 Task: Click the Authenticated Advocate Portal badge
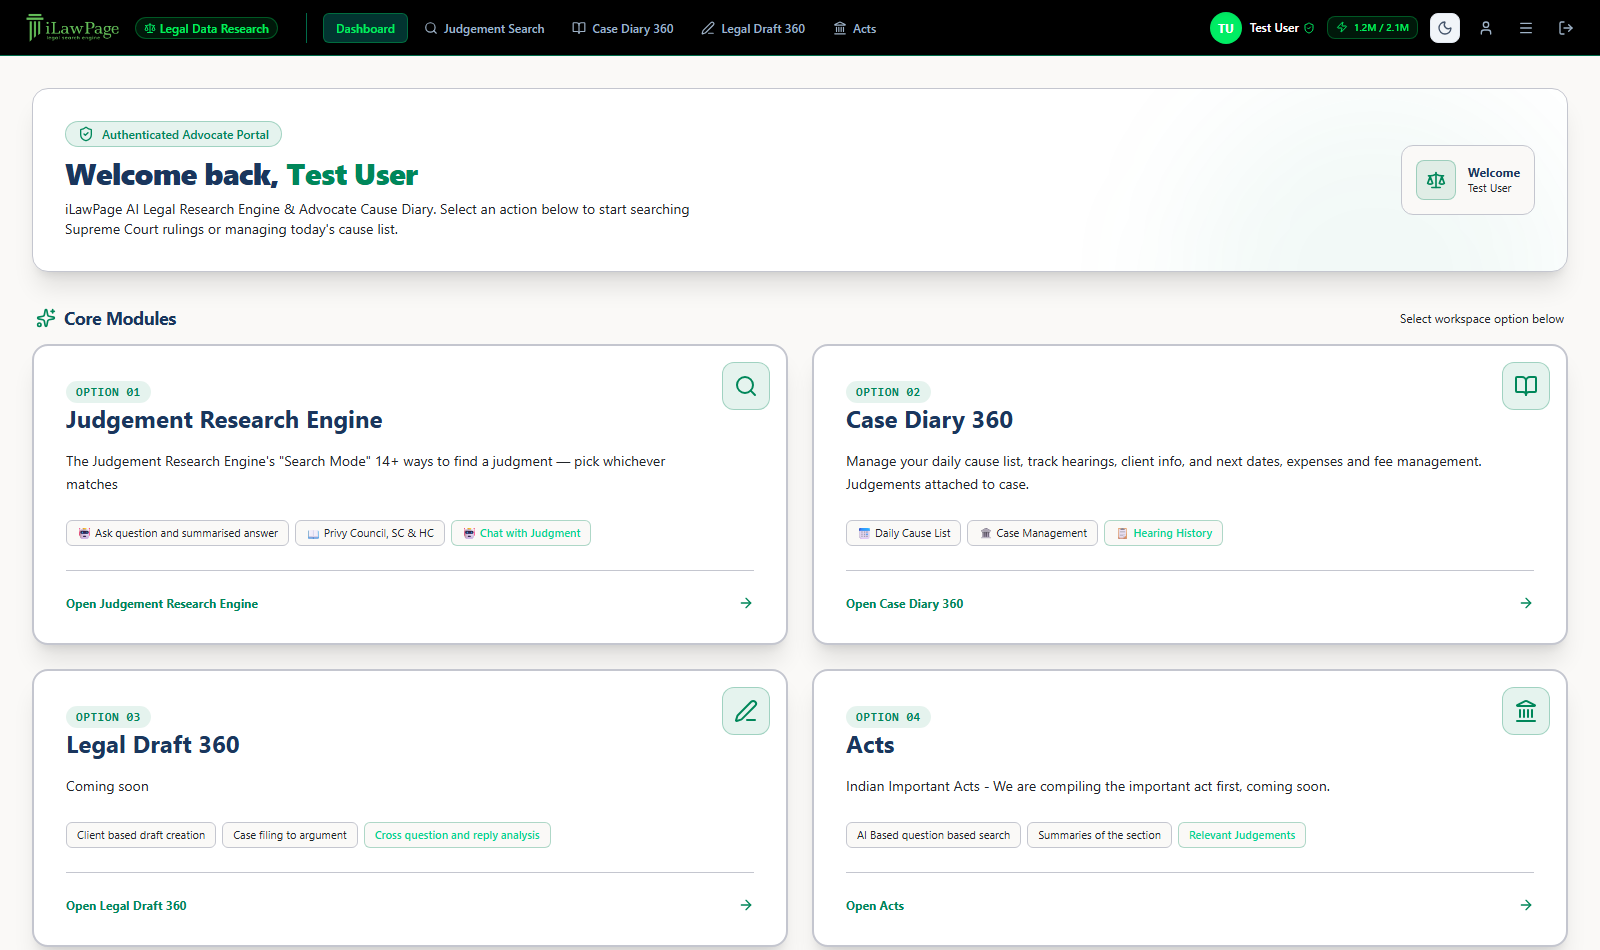[174, 134]
